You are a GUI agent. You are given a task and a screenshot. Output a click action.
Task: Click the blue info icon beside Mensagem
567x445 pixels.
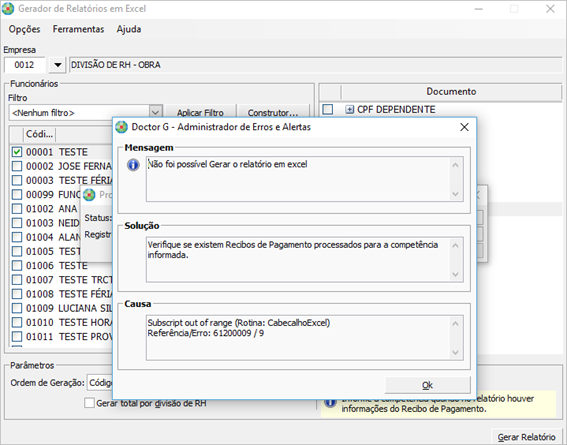(x=133, y=165)
